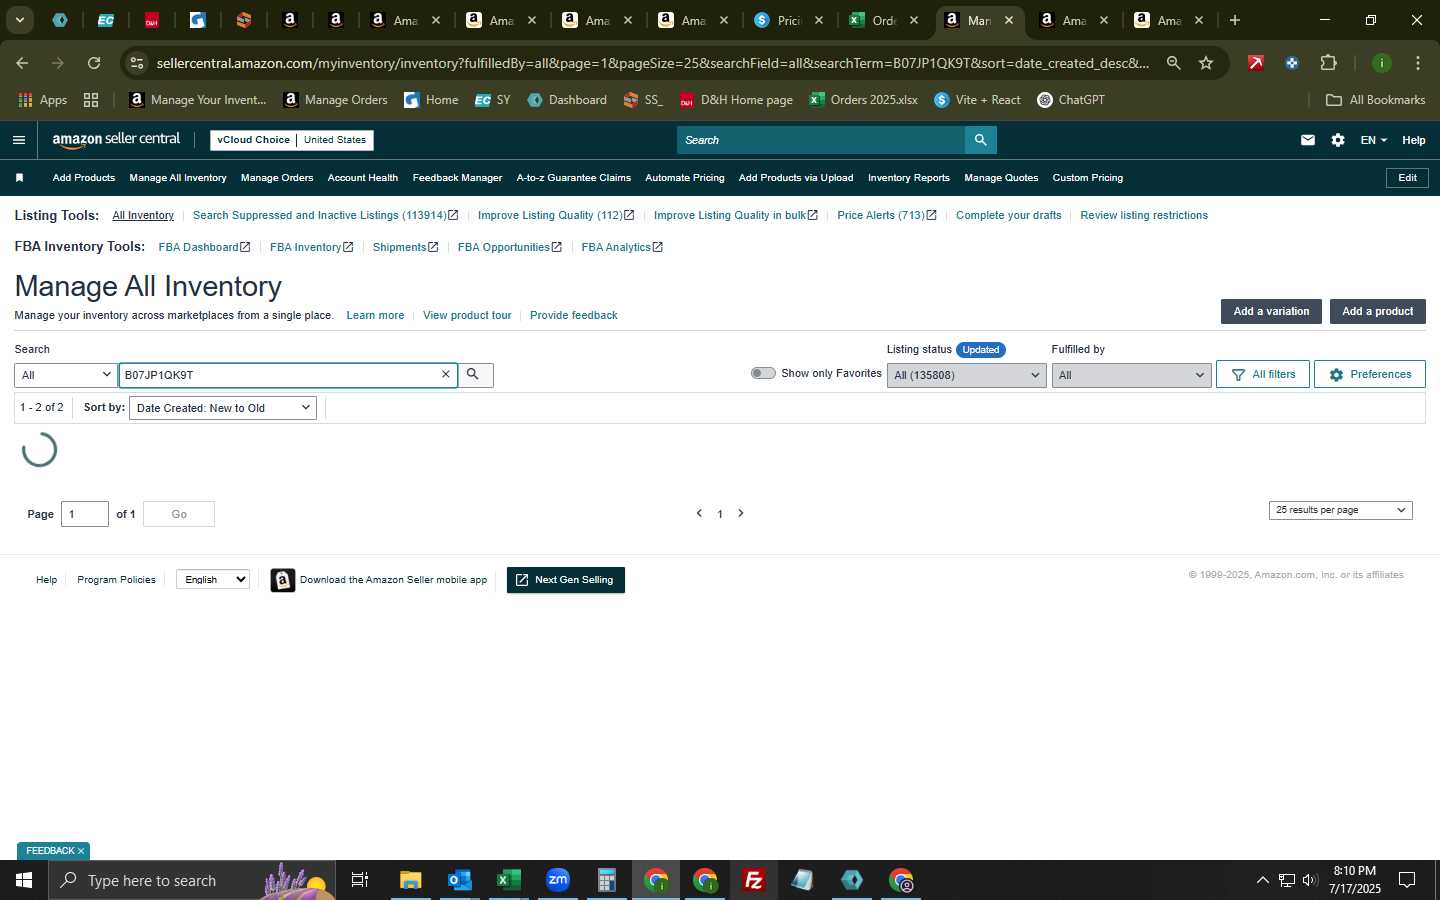Click the Amazon Seller Central logo
Viewport: 1440px width, 900px height.
116,140
